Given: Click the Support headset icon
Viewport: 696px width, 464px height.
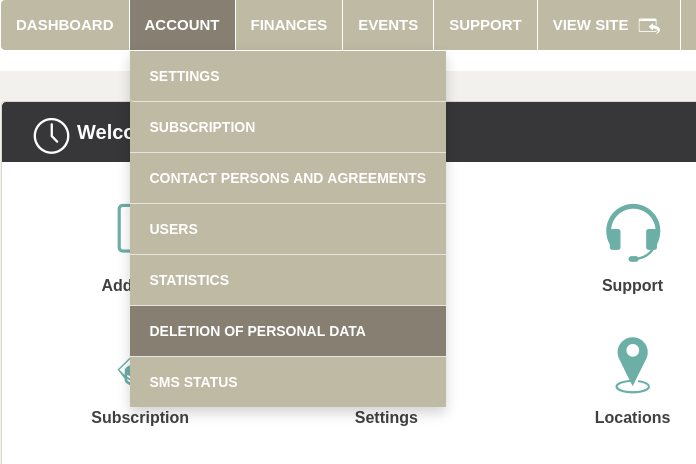Looking at the screenshot, I should 633,233.
